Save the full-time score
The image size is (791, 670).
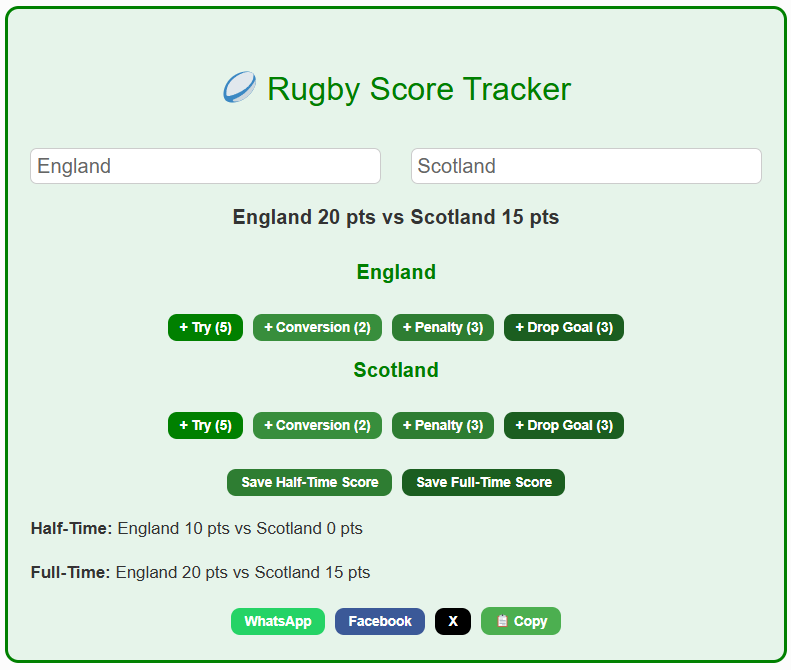483,482
